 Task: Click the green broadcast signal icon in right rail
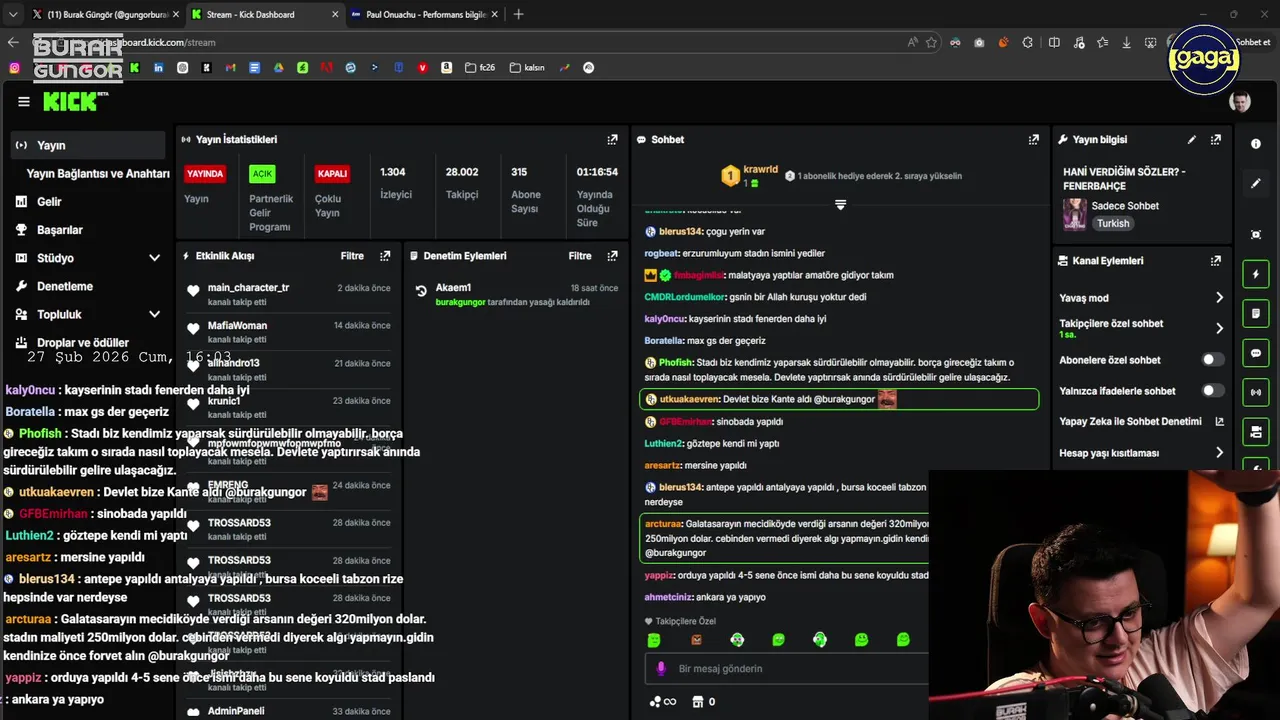pos(1256,393)
